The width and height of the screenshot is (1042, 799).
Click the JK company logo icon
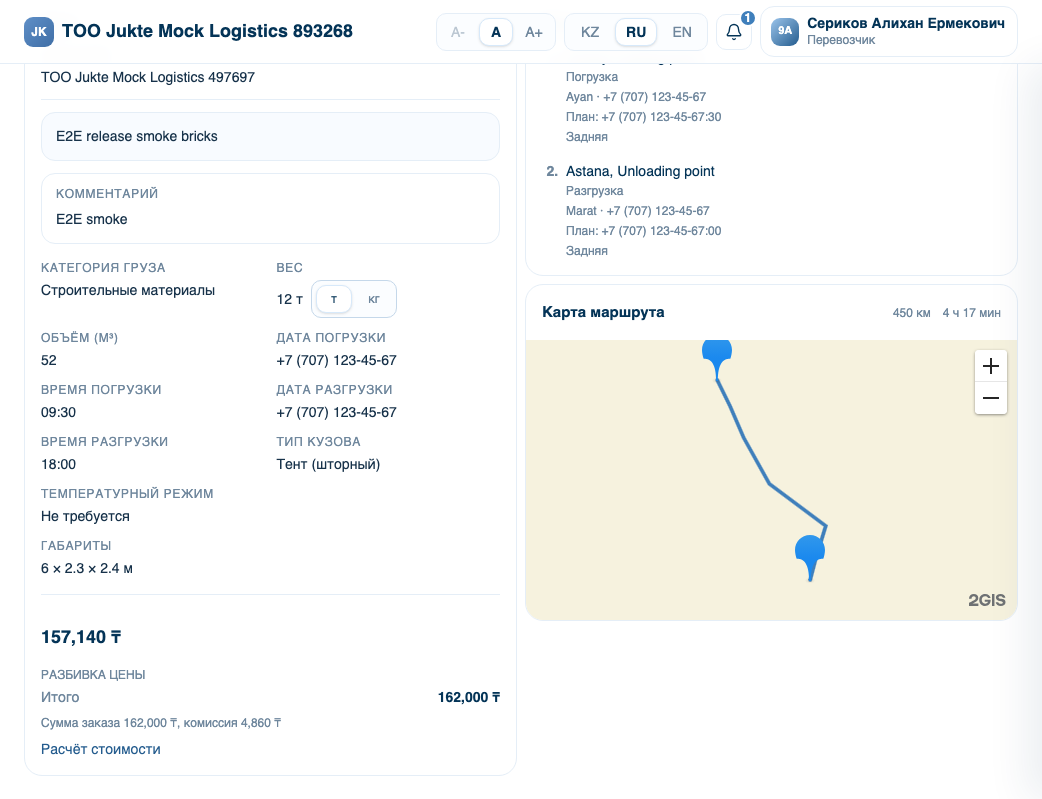click(39, 32)
